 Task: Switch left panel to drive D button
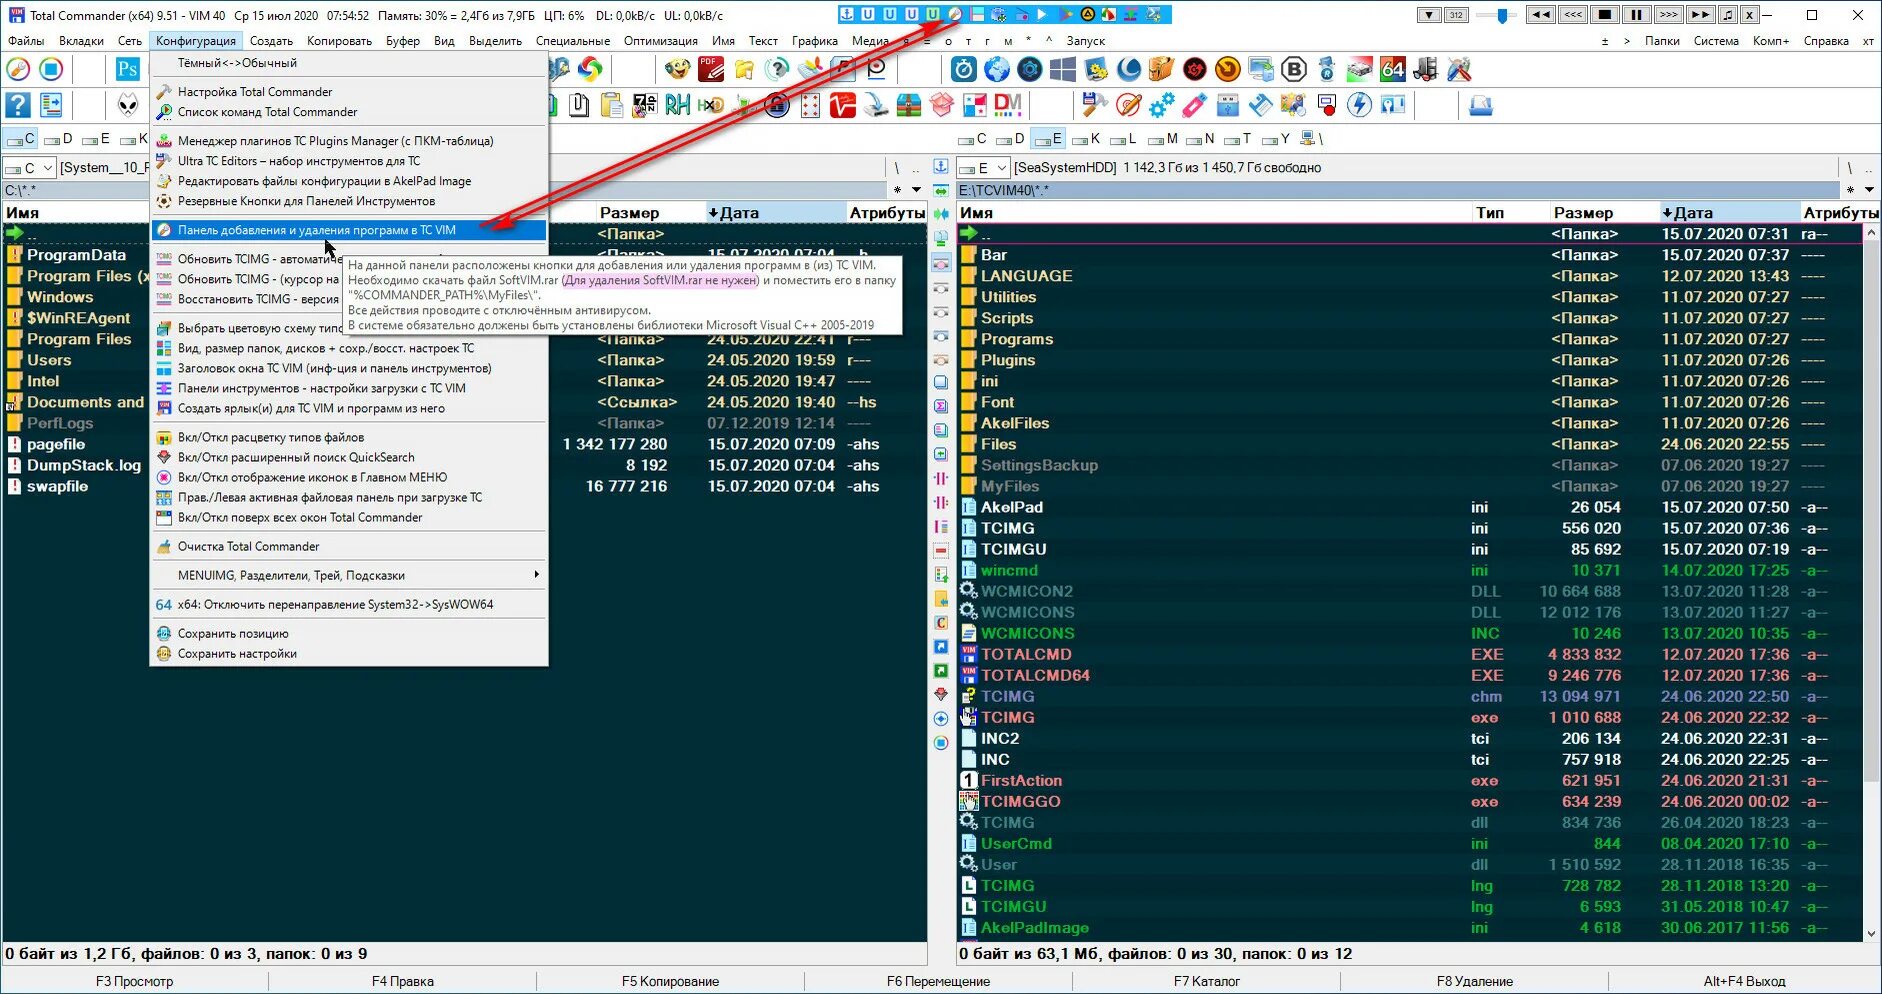pos(59,139)
